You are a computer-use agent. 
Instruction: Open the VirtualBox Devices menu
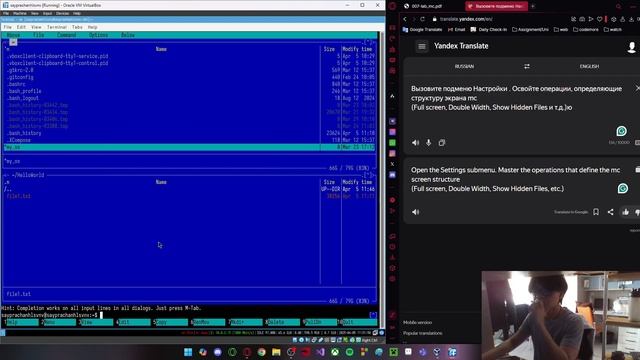pyautogui.click(x=62, y=13)
